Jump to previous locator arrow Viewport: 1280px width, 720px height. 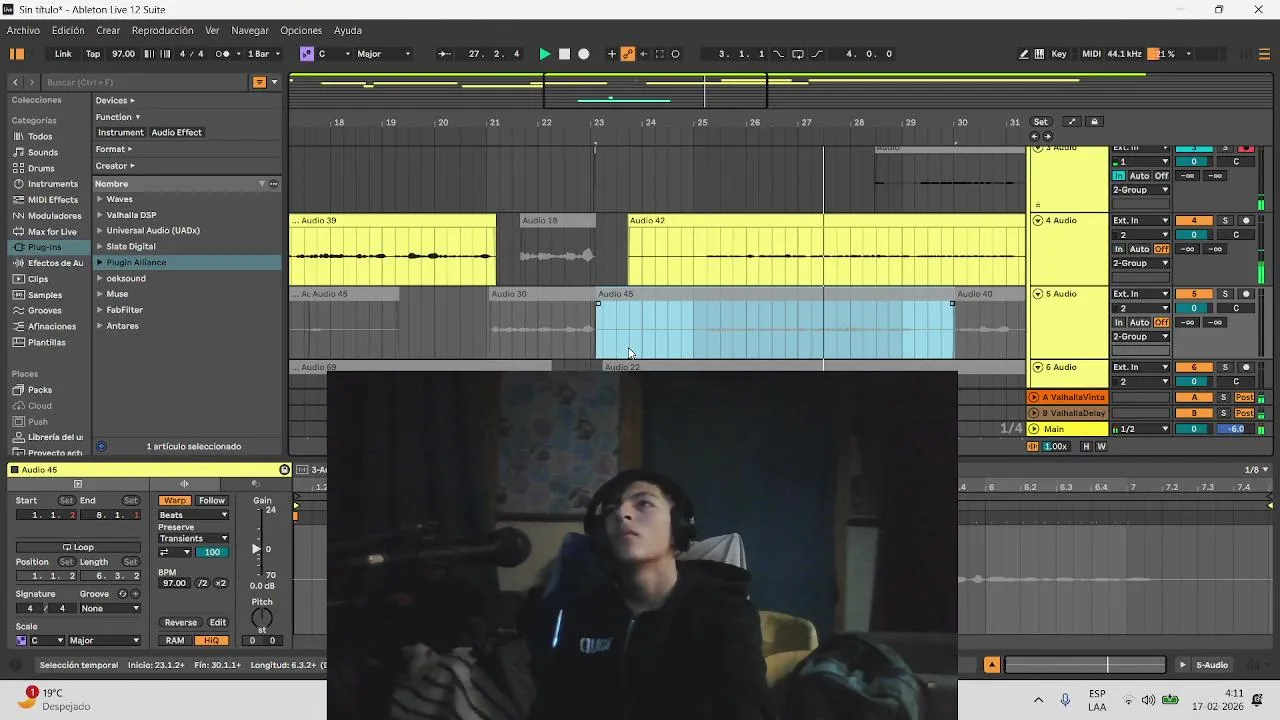(x=1036, y=136)
